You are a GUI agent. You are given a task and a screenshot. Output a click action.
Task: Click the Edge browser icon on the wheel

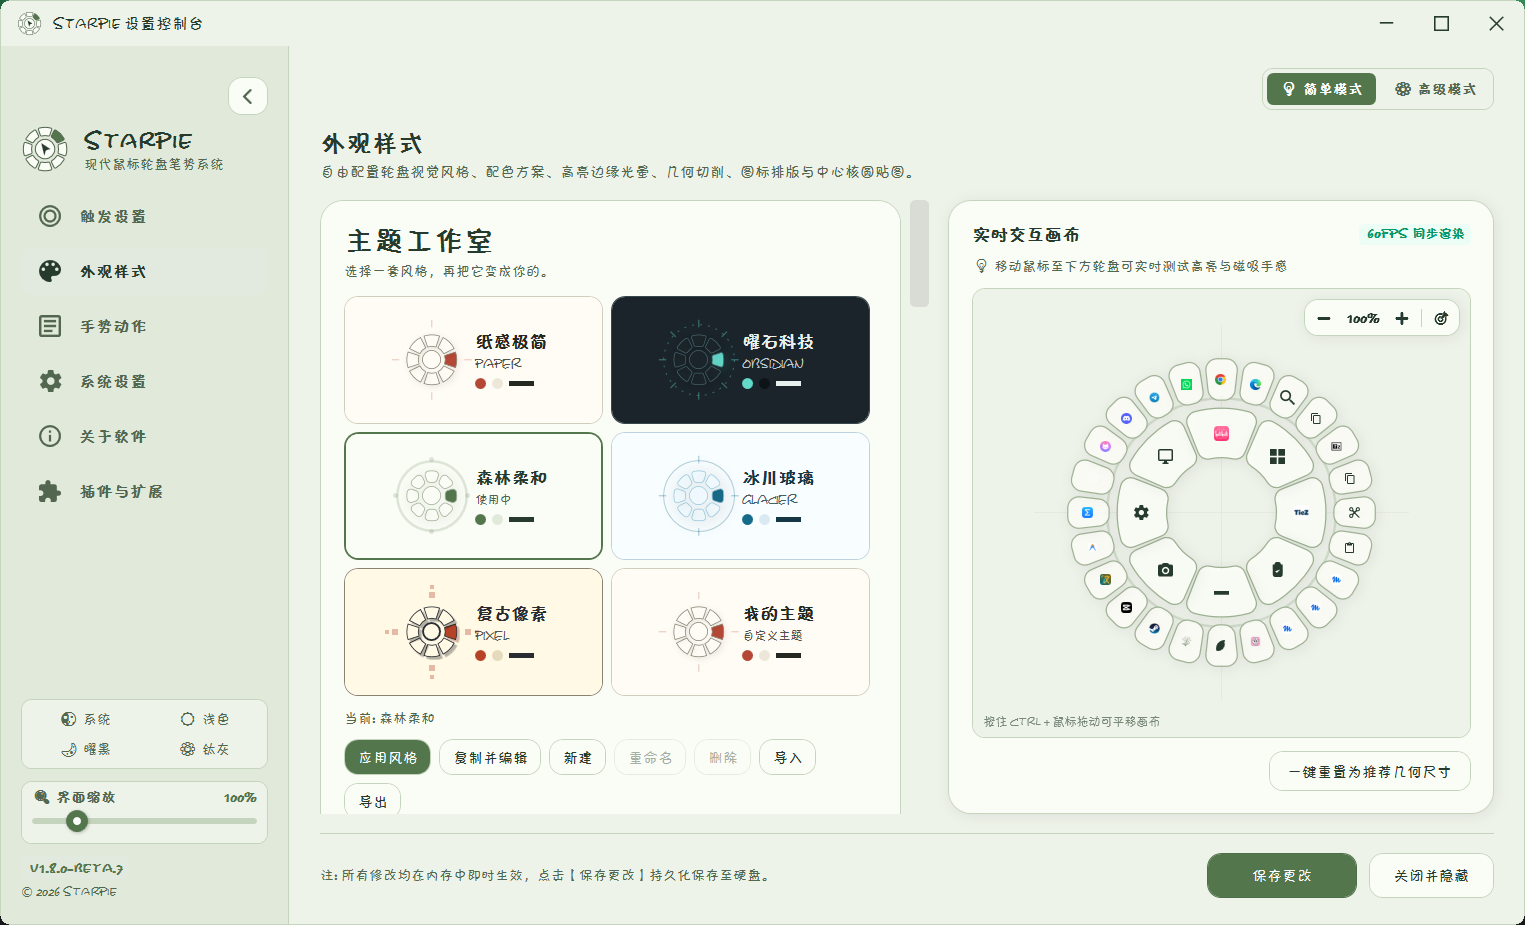click(x=1255, y=384)
